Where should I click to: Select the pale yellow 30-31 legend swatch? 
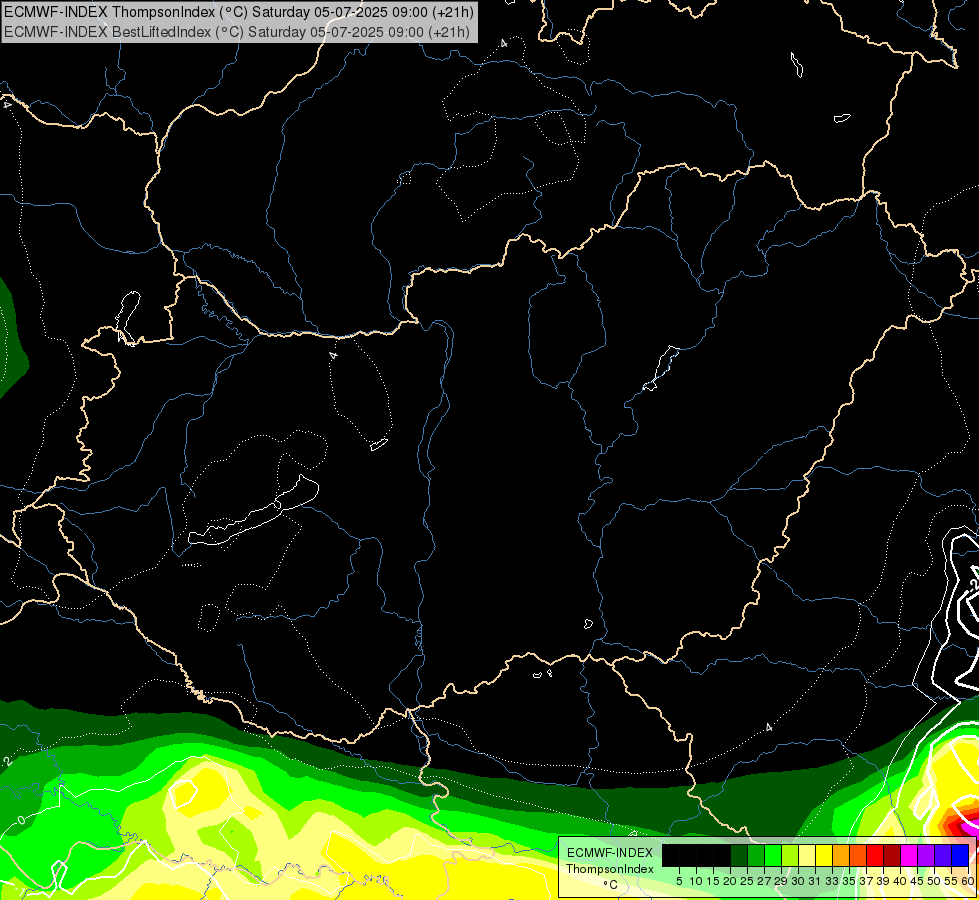point(807,855)
